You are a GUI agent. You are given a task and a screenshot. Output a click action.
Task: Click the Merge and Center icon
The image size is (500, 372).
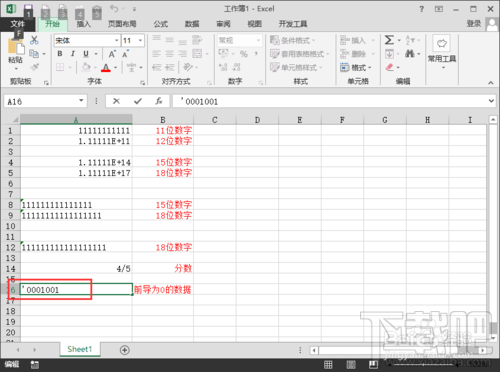point(197,54)
